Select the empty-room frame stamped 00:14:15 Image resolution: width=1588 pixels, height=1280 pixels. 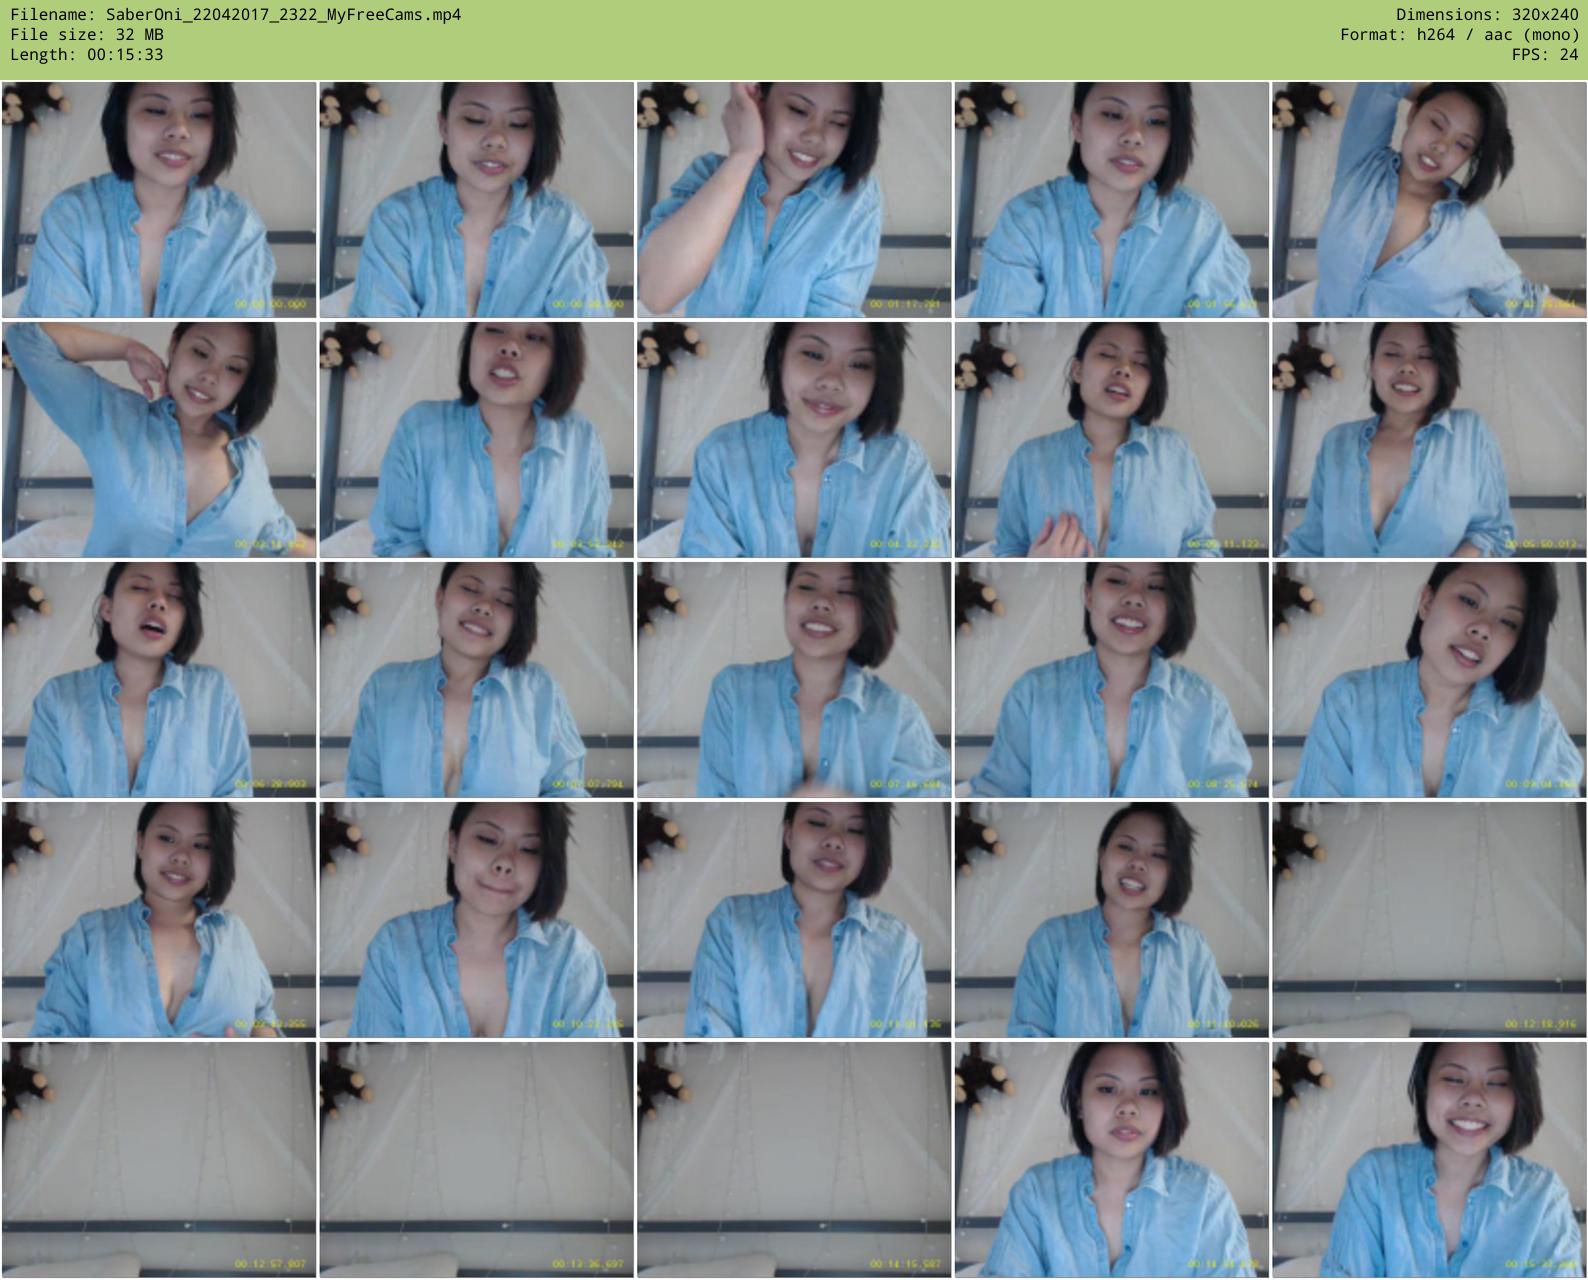pyautogui.click(x=794, y=1160)
